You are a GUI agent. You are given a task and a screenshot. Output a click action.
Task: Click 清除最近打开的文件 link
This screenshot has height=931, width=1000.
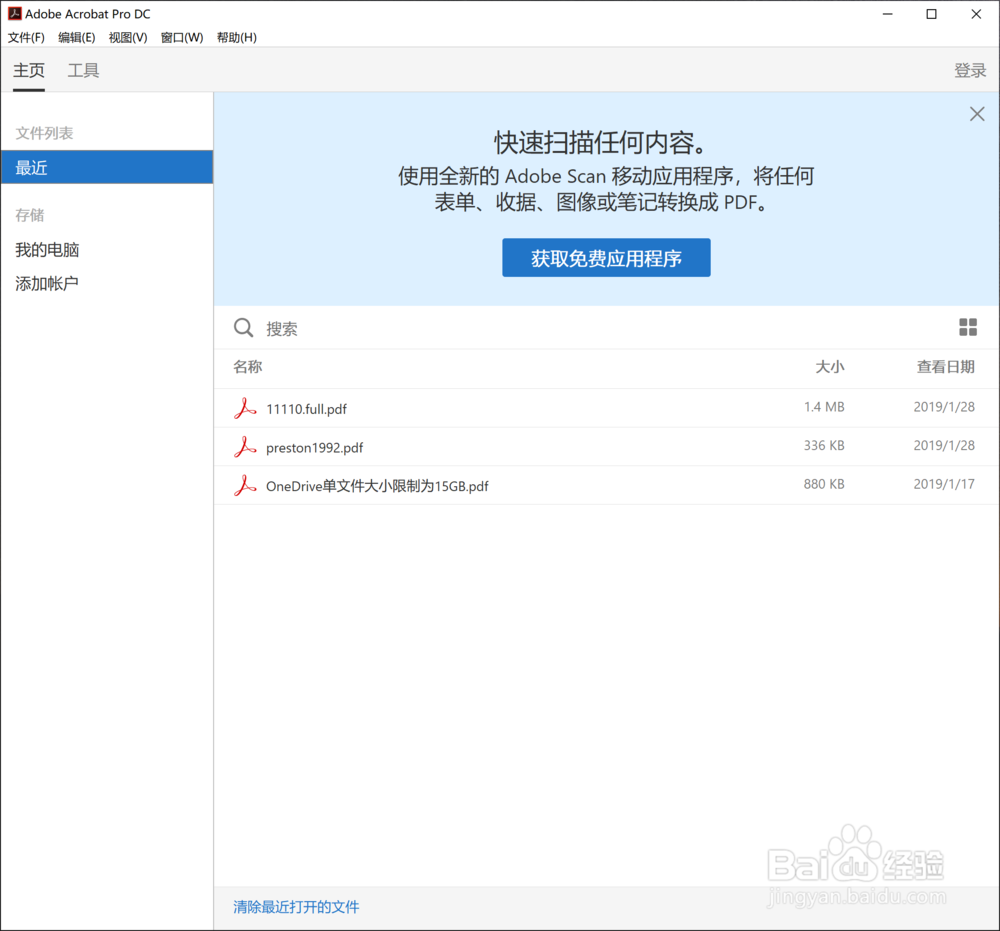[296, 907]
